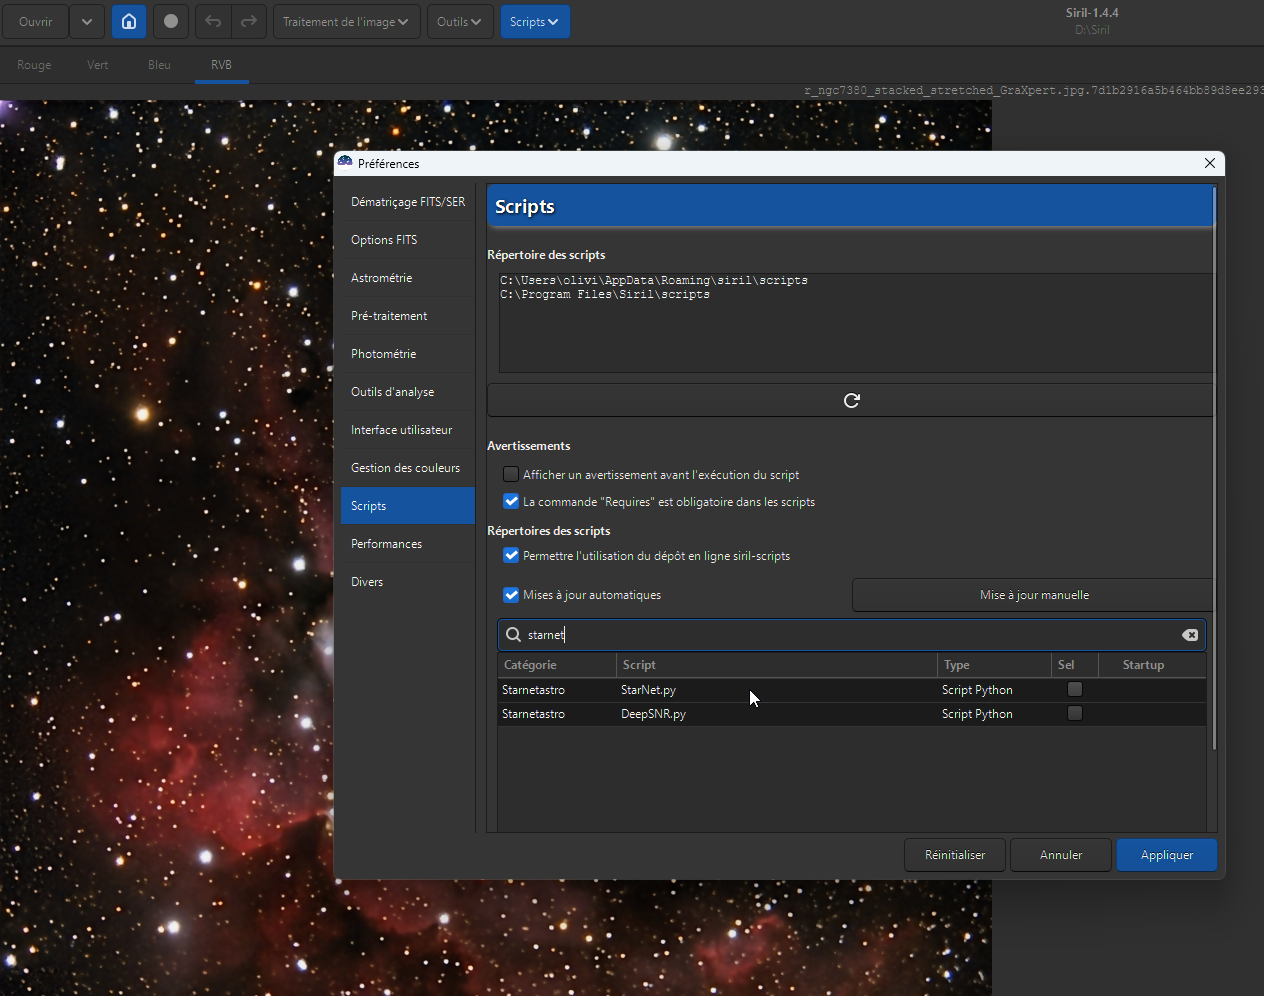Click the redo arrow icon
This screenshot has width=1264, height=996.
[x=249, y=21]
